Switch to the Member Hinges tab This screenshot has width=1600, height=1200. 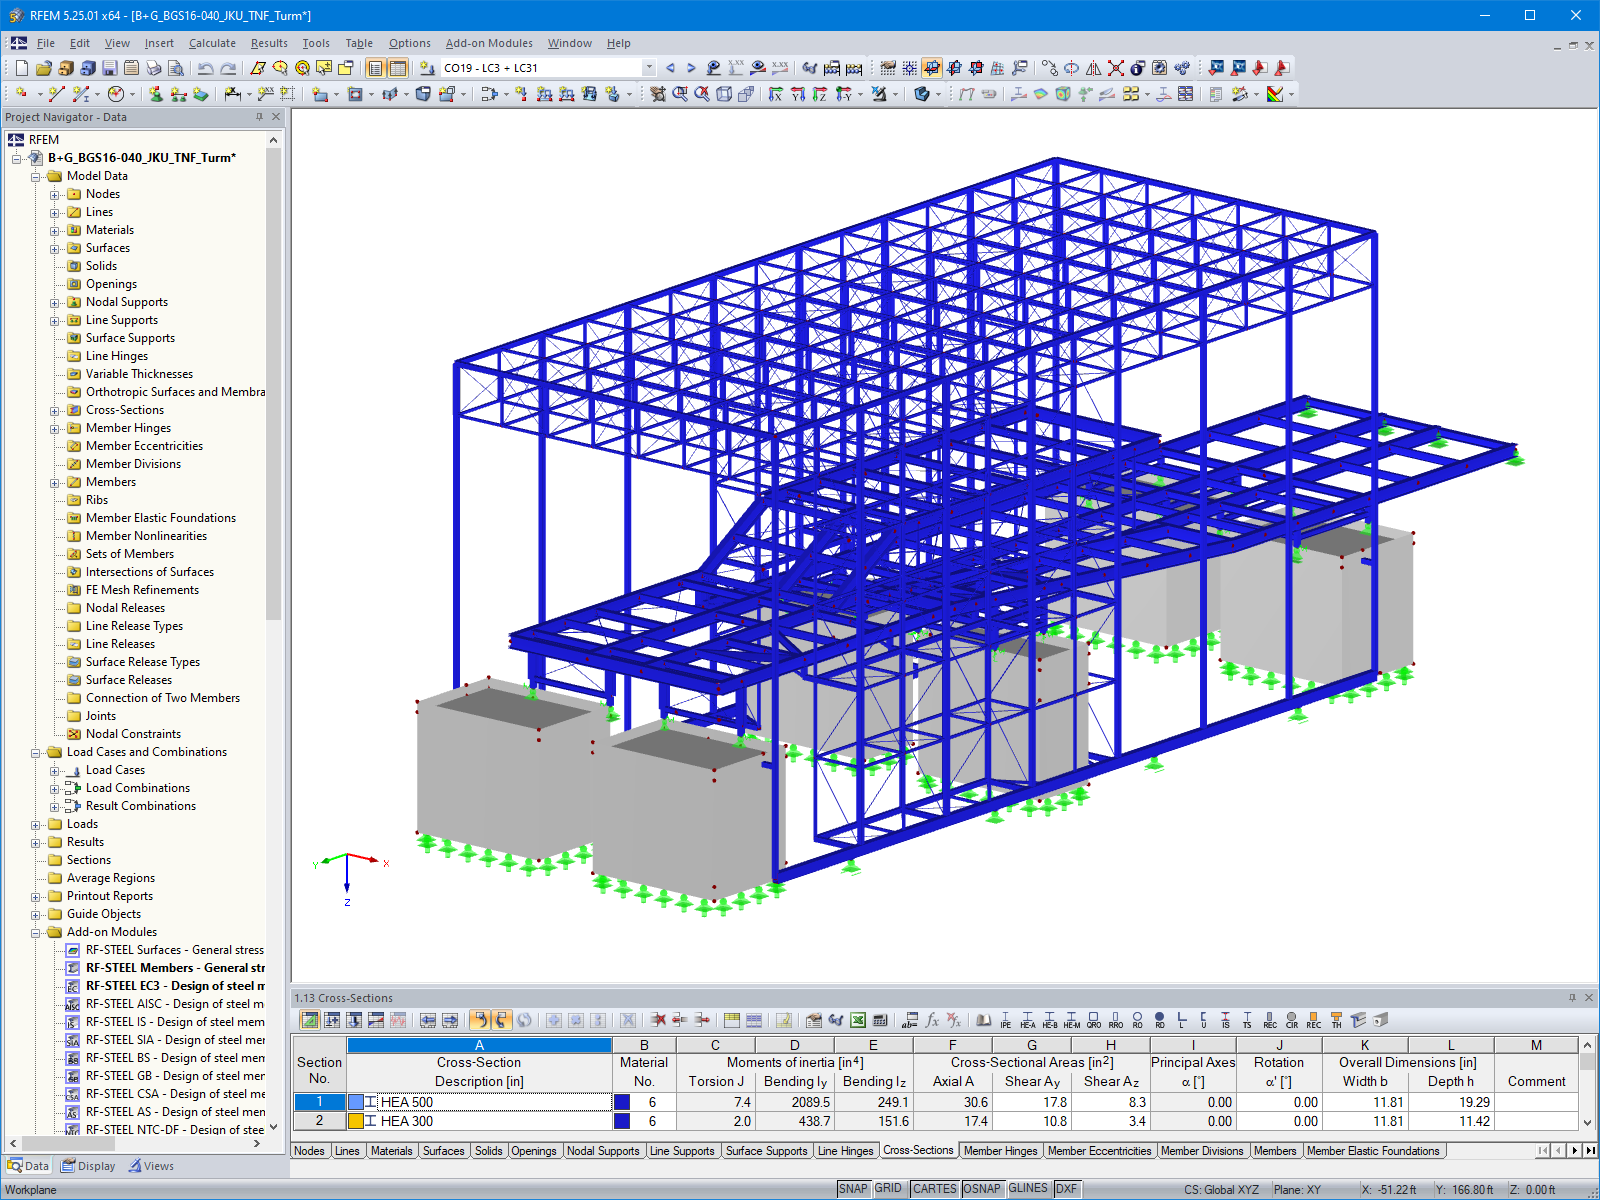coord(1000,1151)
